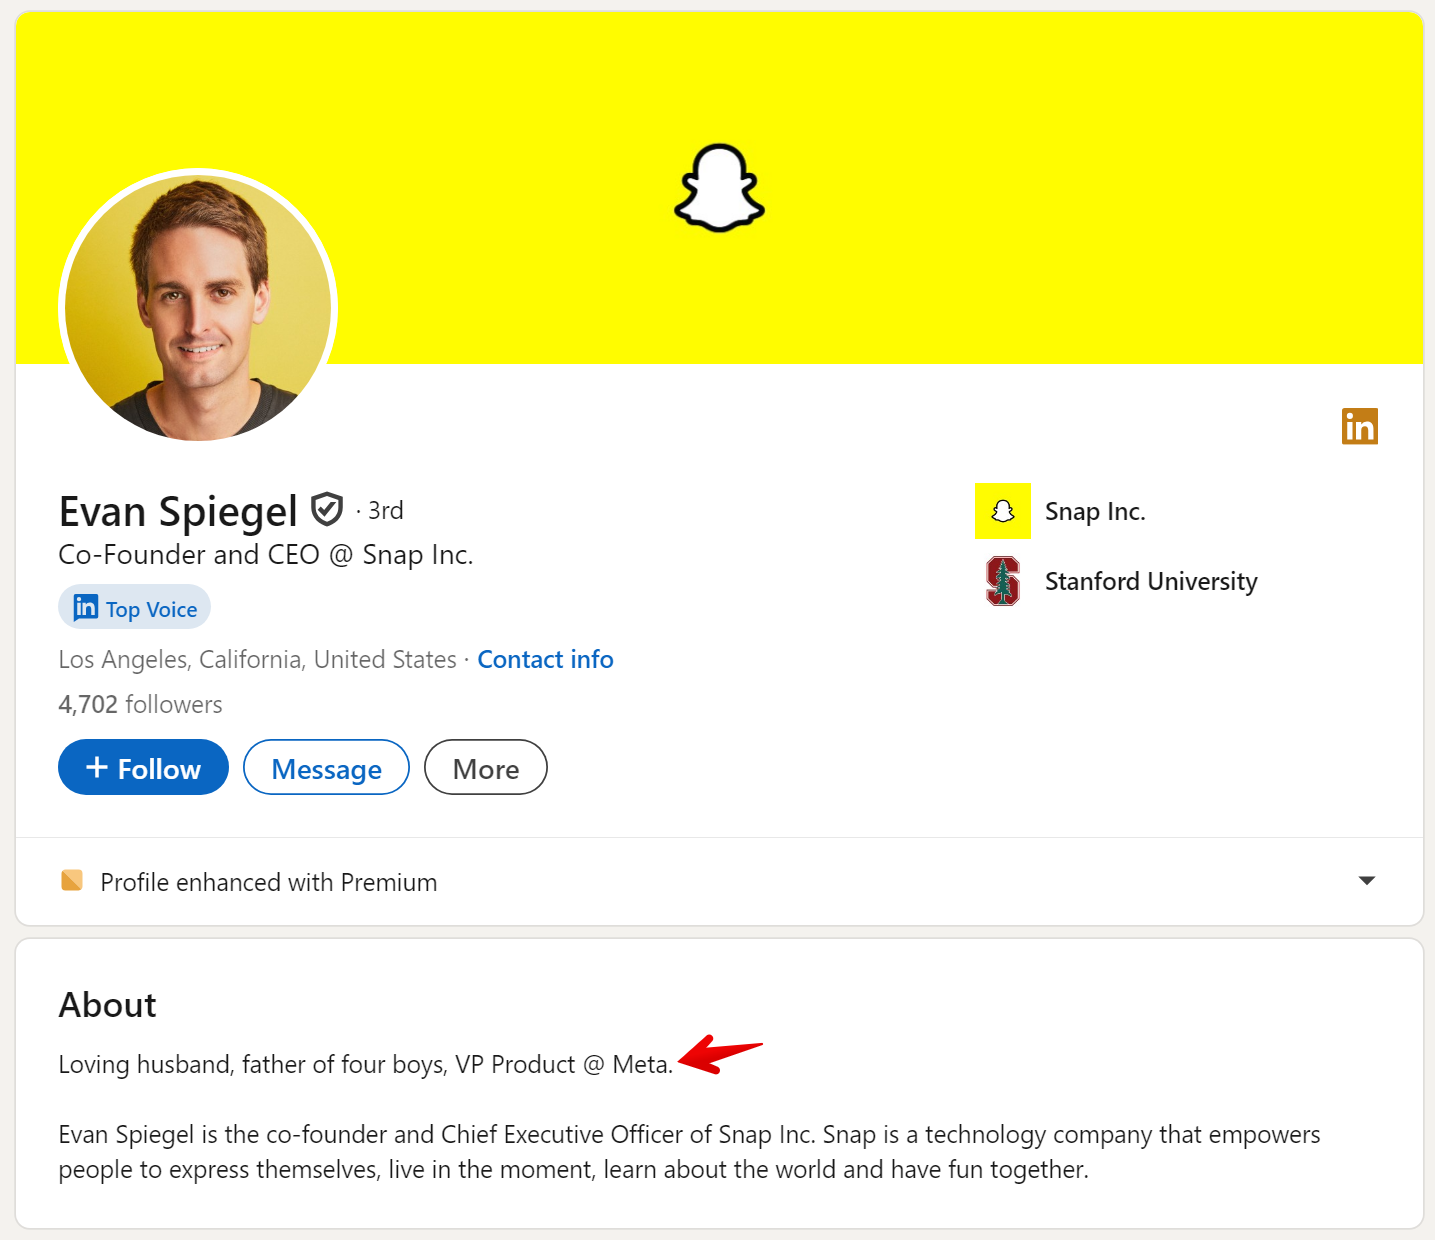Click the Snap Inc. company name link

(x=1095, y=512)
